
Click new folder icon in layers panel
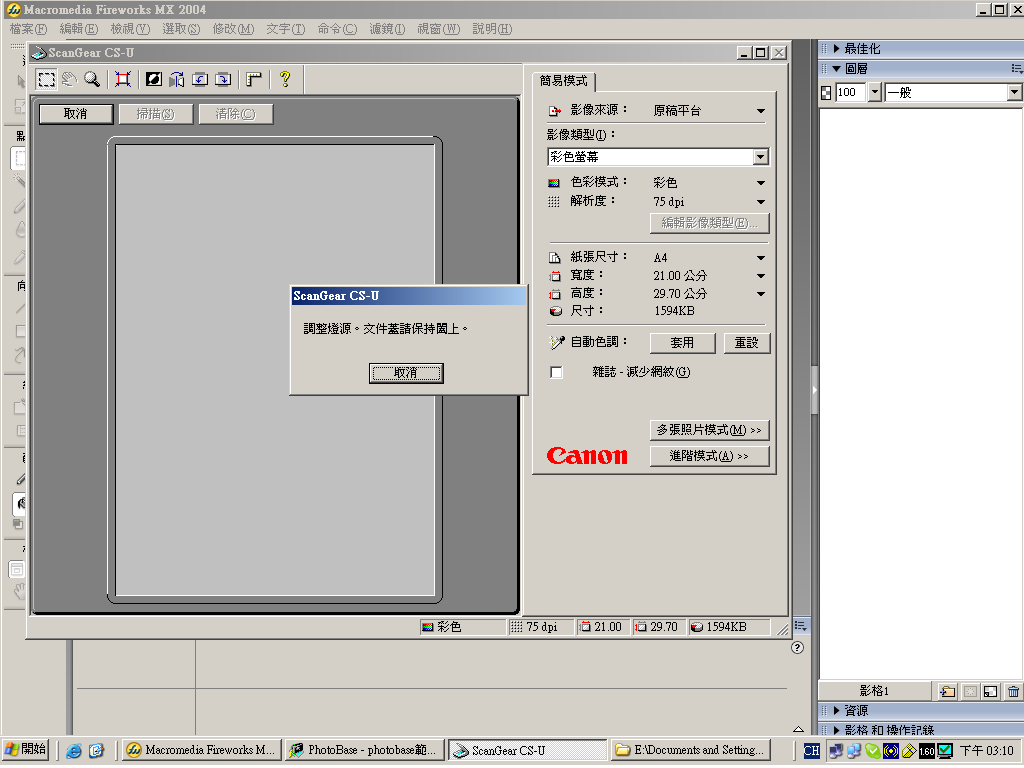[948, 691]
